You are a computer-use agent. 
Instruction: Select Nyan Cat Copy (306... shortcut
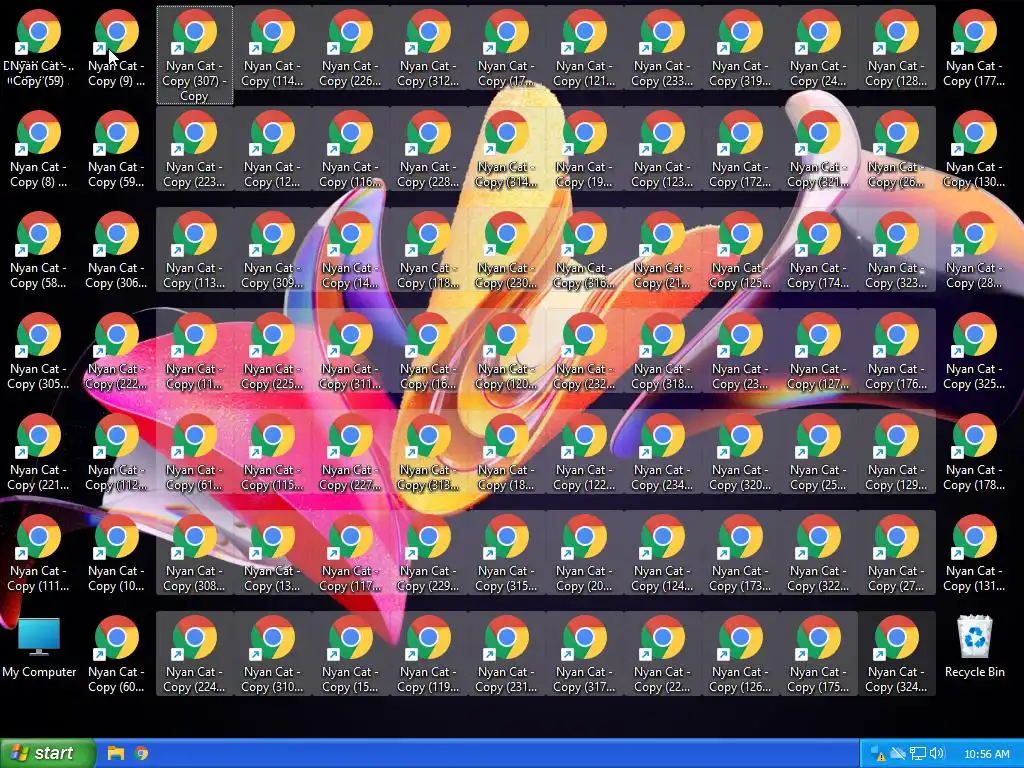click(116, 250)
